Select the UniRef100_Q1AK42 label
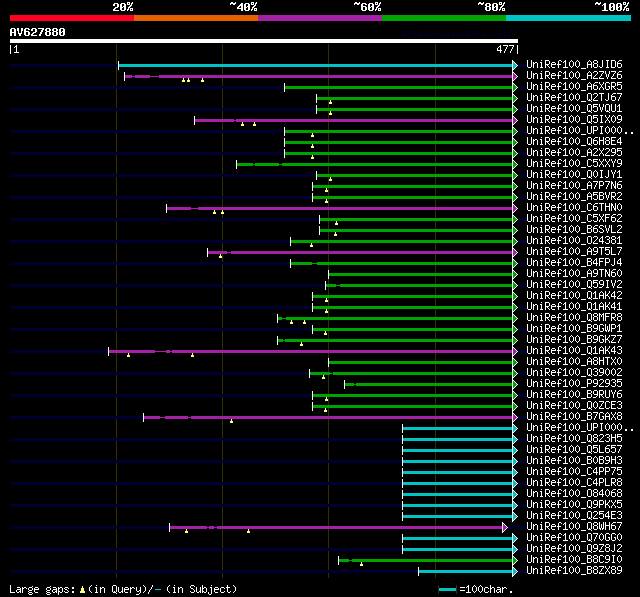640x597 pixels. pyautogui.click(x=574, y=296)
